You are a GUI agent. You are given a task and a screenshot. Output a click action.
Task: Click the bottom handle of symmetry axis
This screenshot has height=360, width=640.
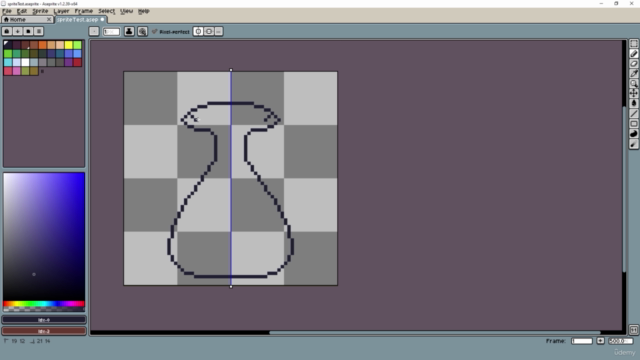(x=231, y=287)
